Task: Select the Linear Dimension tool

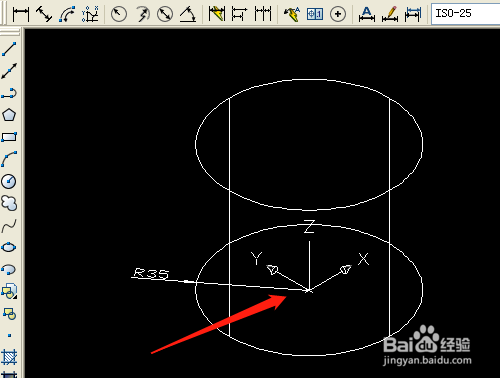Action: pos(21,14)
